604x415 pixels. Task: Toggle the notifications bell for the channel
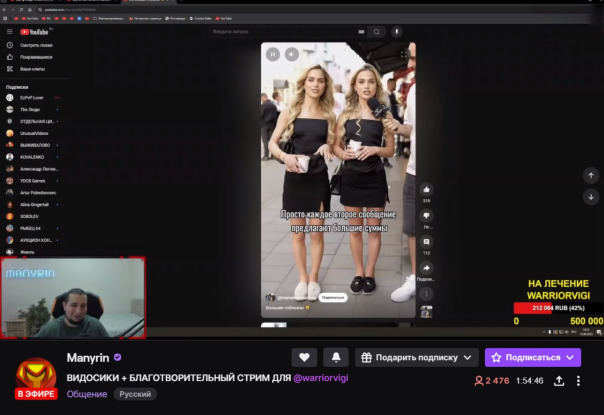click(x=336, y=357)
